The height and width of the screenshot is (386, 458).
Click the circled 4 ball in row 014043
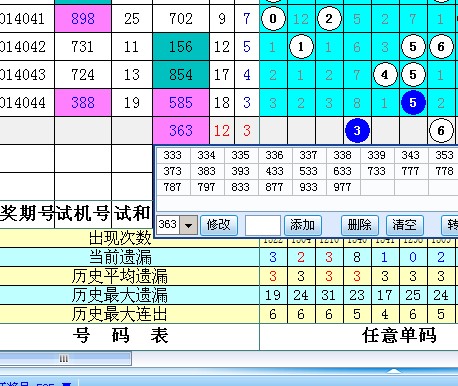(385, 74)
